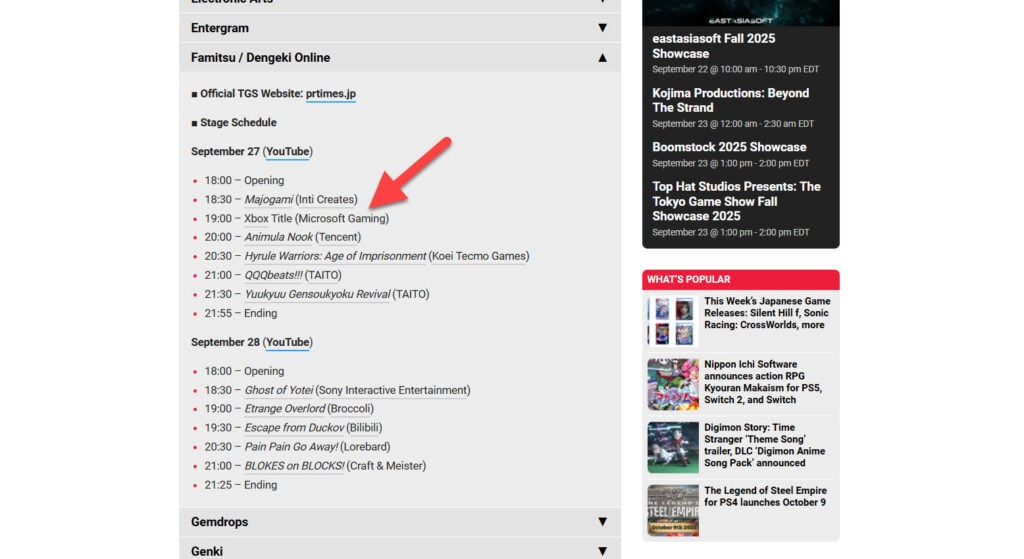Open the eastasiasoft Fall 2025 Showcase event
The height and width of the screenshot is (559, 1024).
tap(713, 46)
